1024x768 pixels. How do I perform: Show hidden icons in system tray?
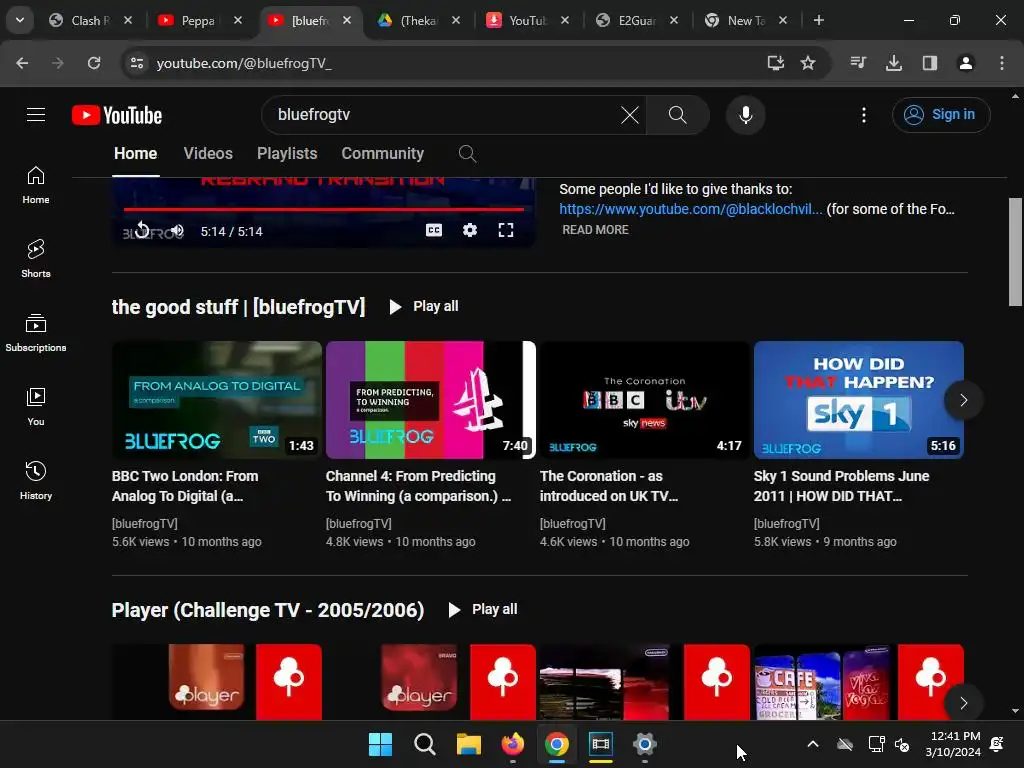pyautogui.click(x=812, y=744)
